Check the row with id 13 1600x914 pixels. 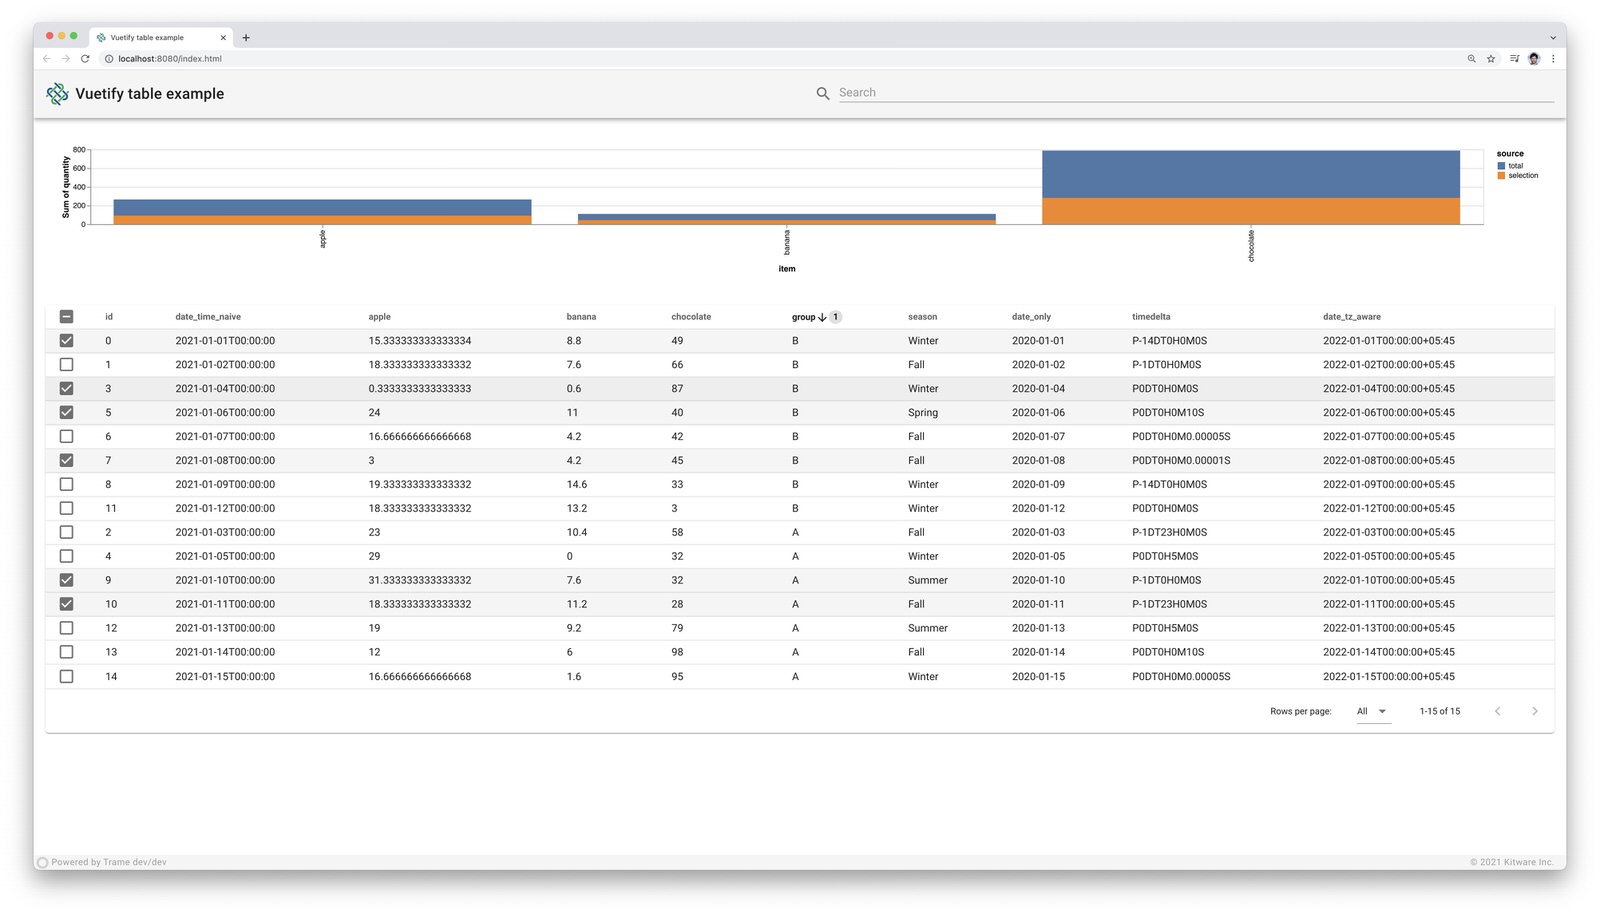point(66,652)
